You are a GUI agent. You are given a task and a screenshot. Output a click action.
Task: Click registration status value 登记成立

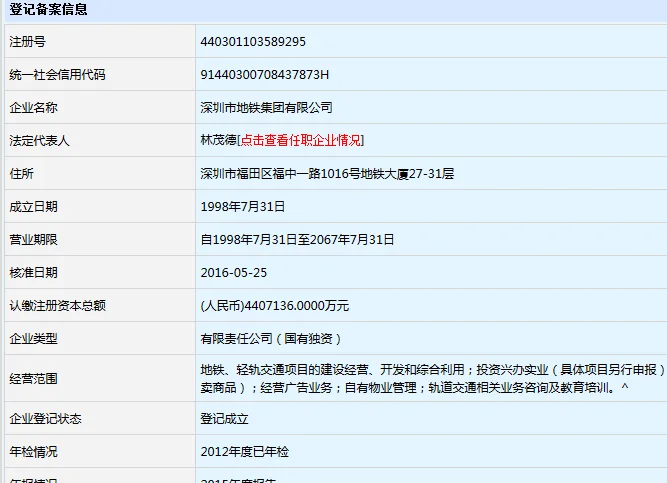coord(224,419)
